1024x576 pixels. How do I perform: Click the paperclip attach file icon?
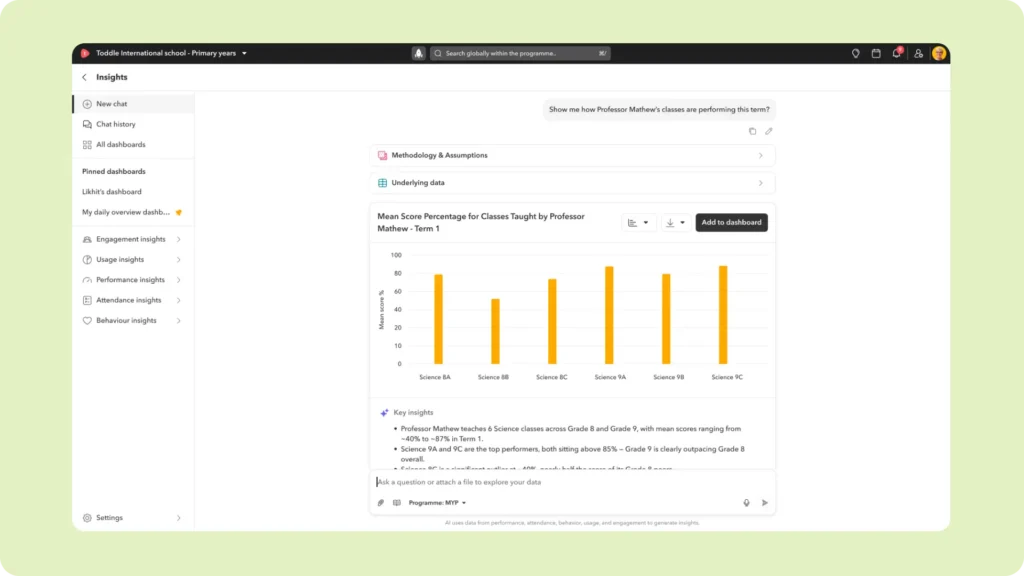(381, 503)
